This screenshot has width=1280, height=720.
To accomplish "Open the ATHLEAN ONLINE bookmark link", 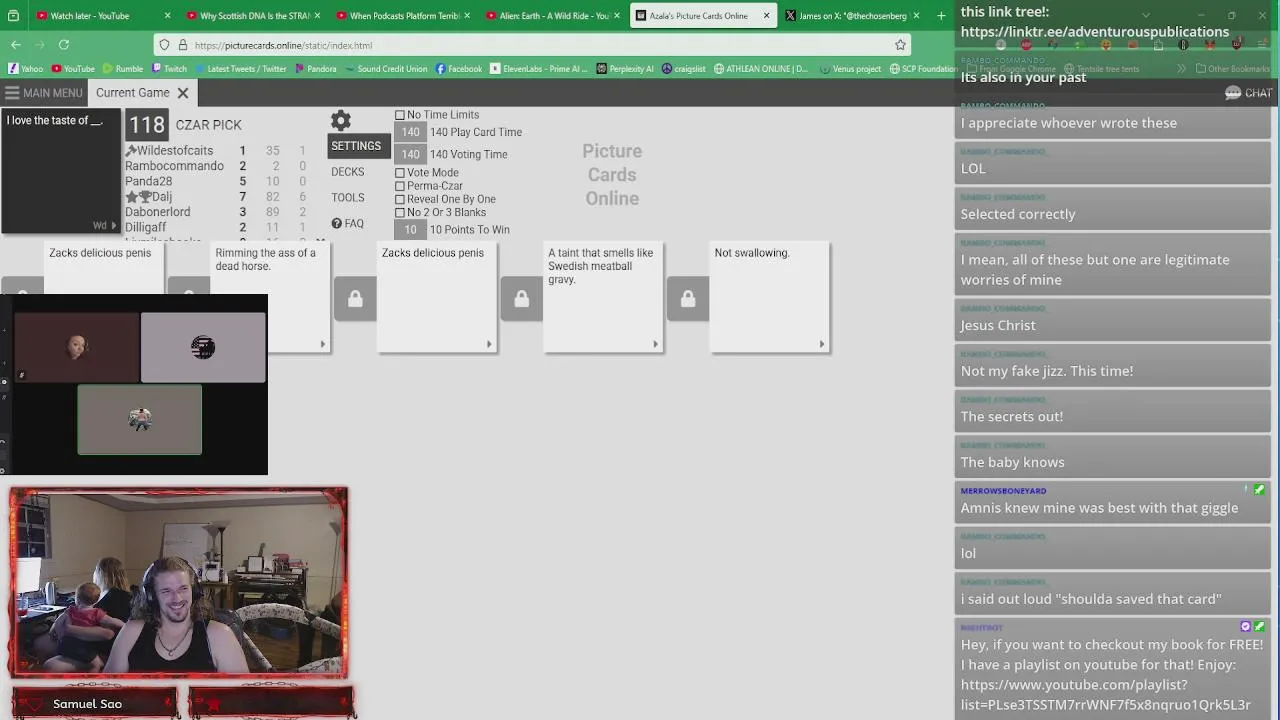I will [760, 69].
